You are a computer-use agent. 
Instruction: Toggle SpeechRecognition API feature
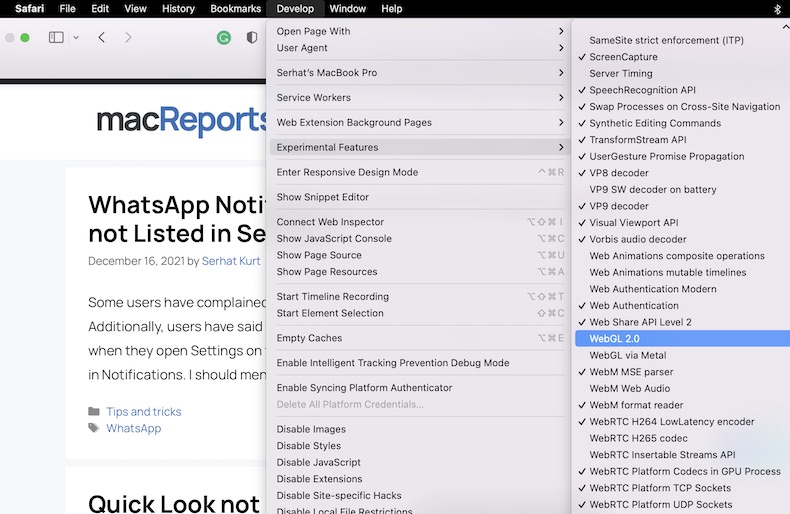[682, 90]
